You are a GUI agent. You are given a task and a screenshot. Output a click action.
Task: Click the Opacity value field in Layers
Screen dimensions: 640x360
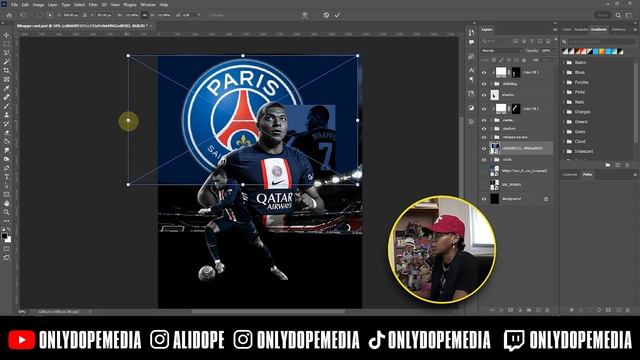point(547,51)
